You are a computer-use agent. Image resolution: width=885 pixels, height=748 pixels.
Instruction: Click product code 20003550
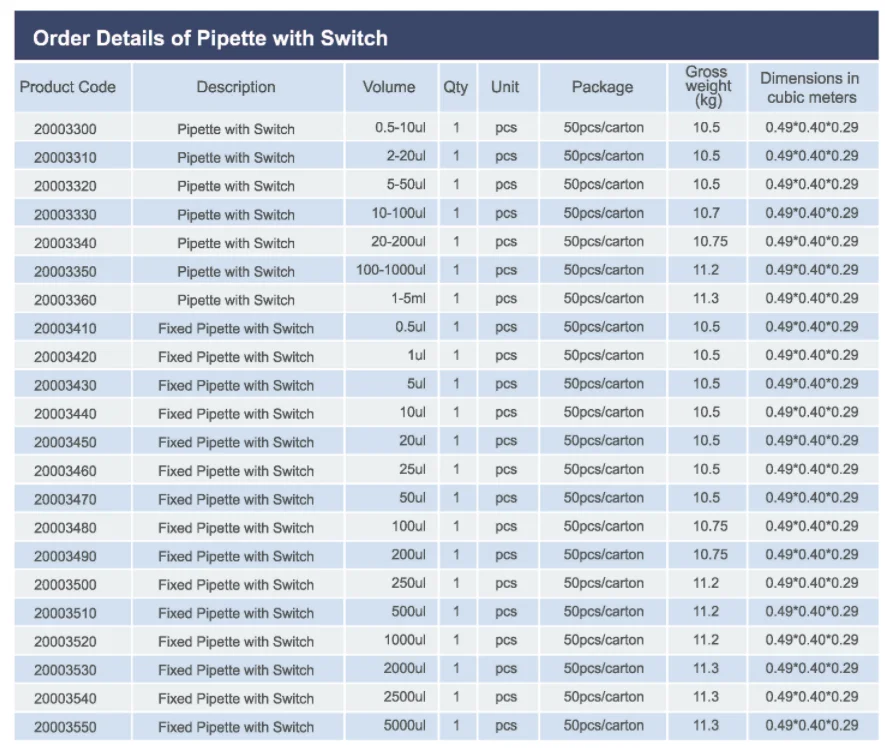tap(65, 727)
